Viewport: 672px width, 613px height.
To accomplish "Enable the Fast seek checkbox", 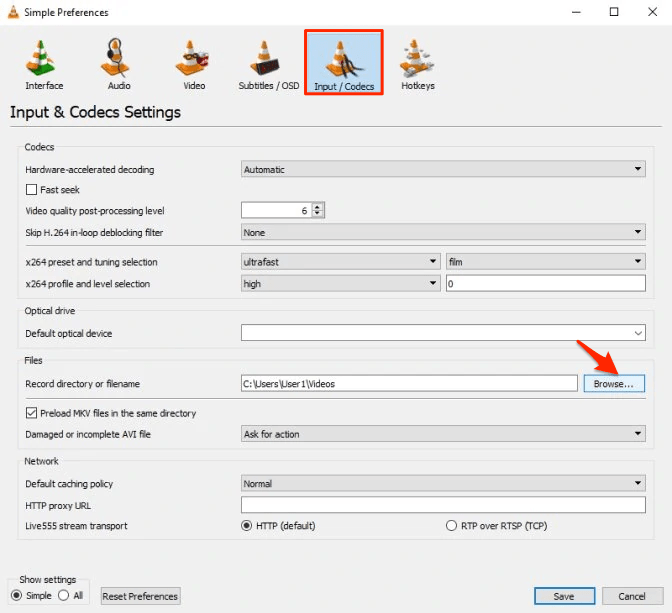I will (31, 189).
